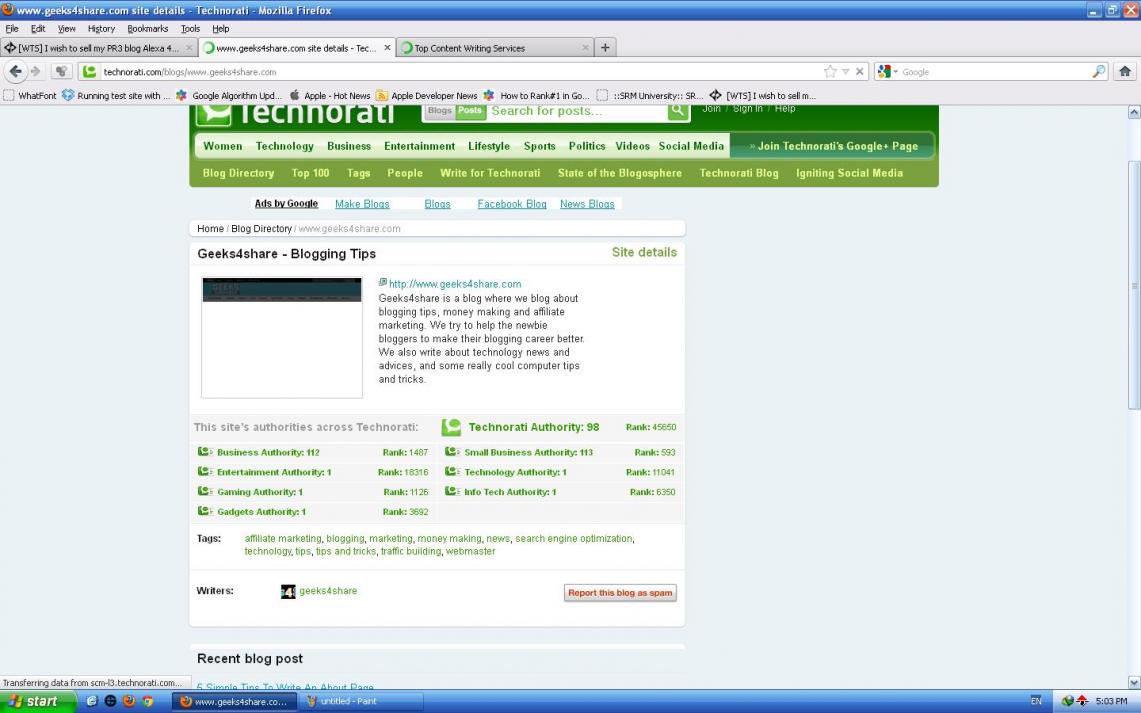Click the Internet Explorer quick launch icon
Viewport: 1141px width, 713px height.
coord(92,701)
